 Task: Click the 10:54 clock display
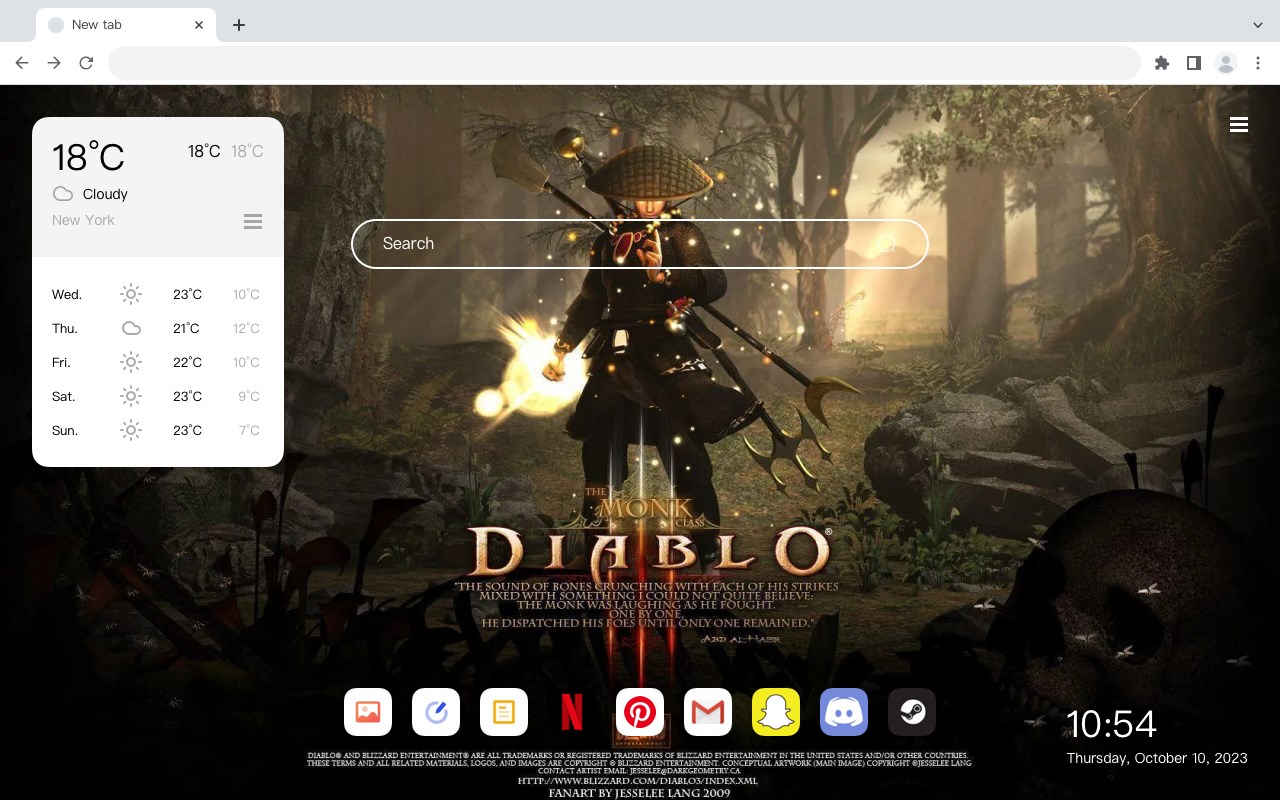[1111, 724]
